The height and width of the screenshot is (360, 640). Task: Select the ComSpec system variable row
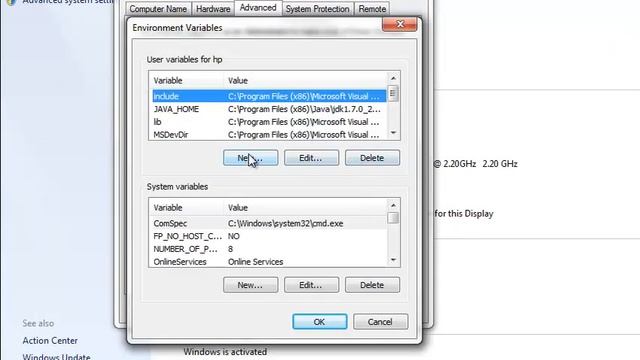tap(269, 223)
